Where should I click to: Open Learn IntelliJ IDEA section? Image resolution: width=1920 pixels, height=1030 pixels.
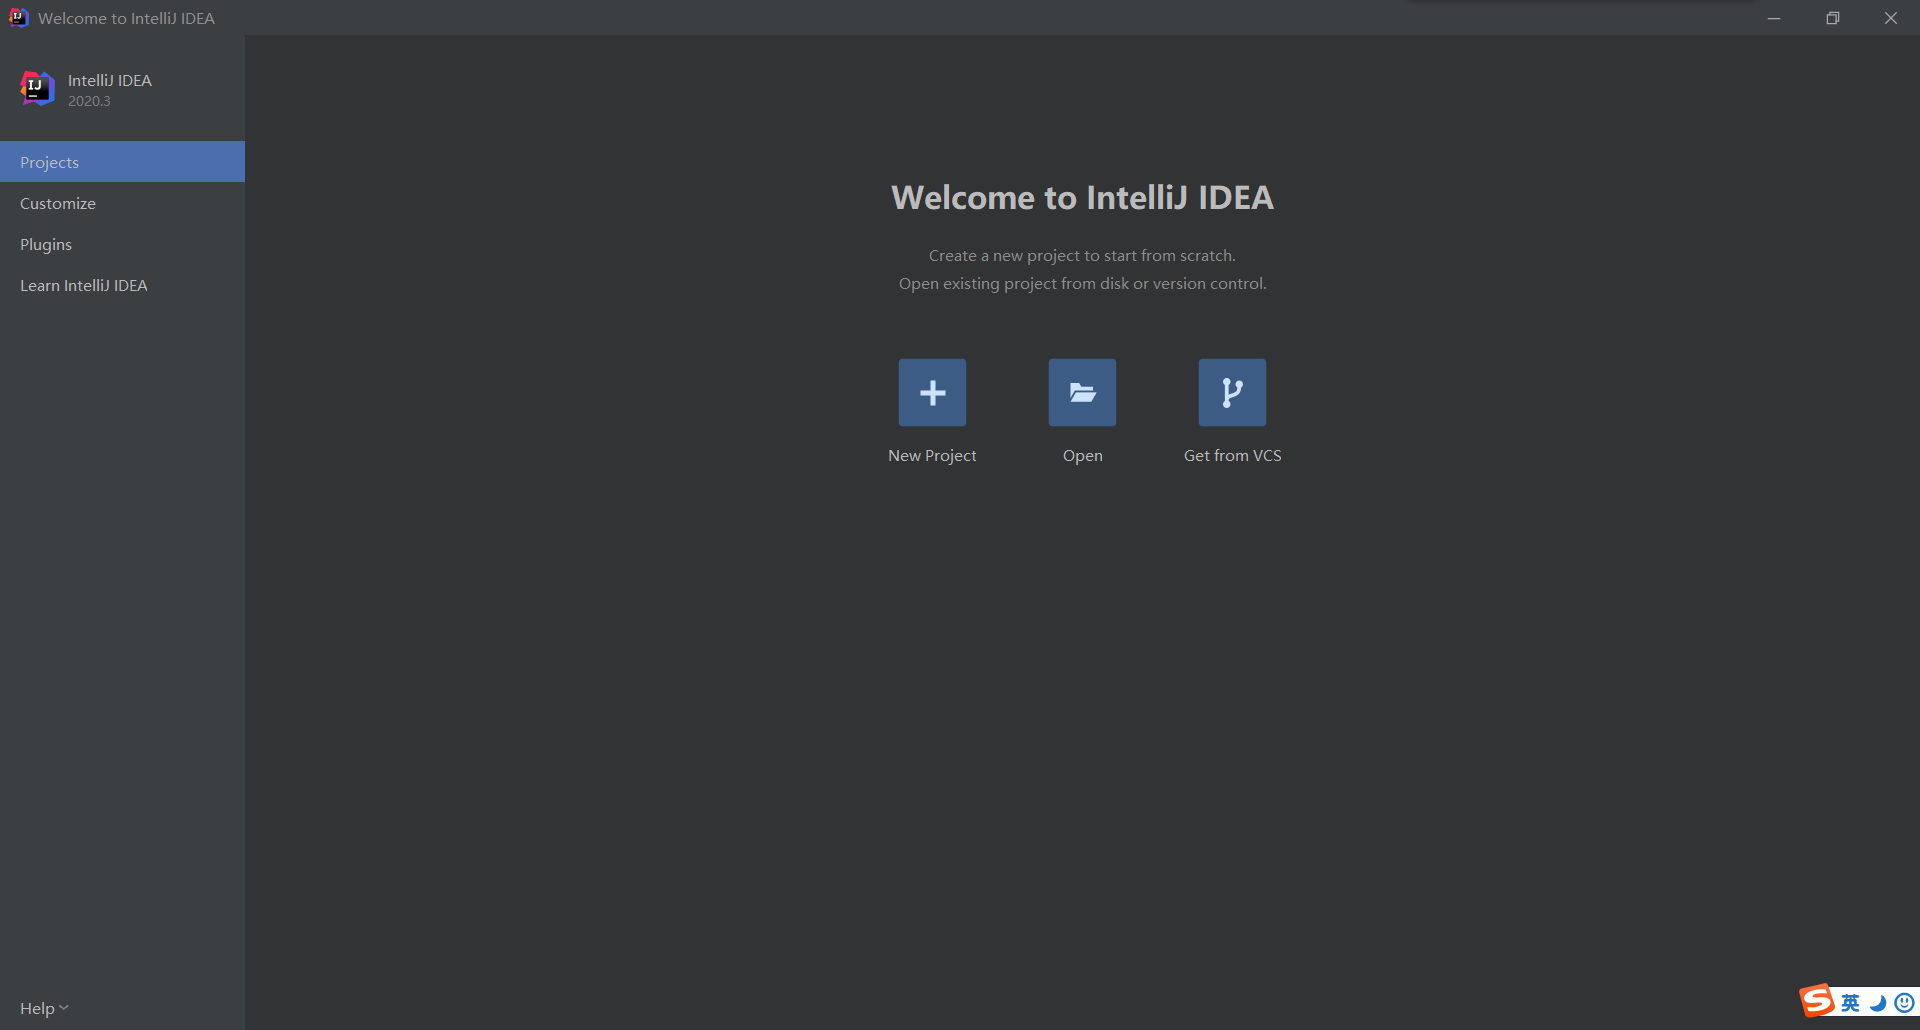point(122,285)
